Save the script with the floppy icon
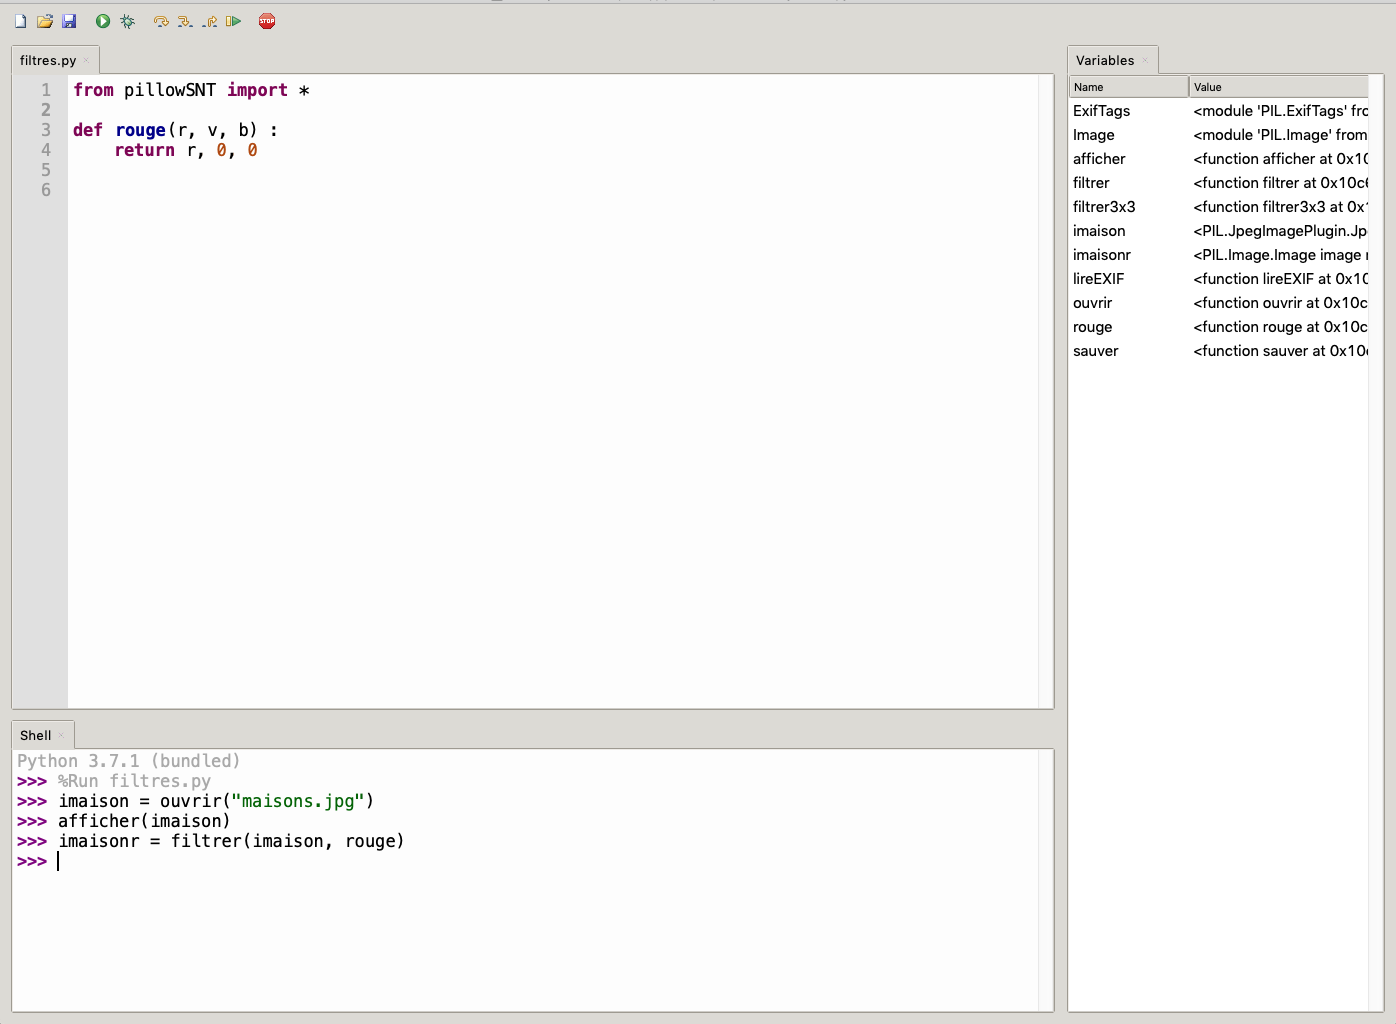 69,21
